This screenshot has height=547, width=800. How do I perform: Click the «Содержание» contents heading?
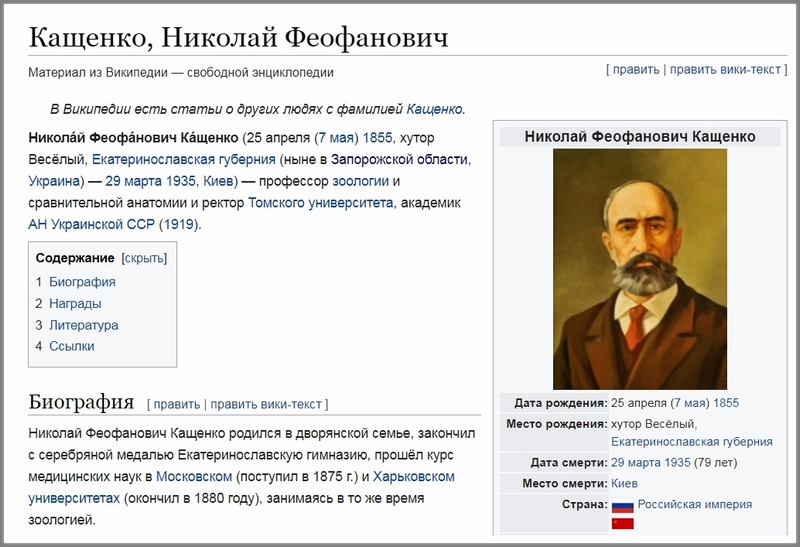[x=75, y=258]
